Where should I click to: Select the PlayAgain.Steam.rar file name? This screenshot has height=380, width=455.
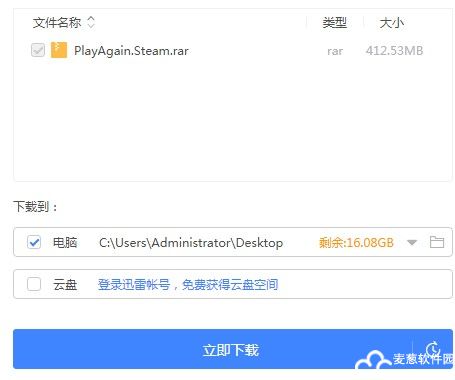[131, 51]
